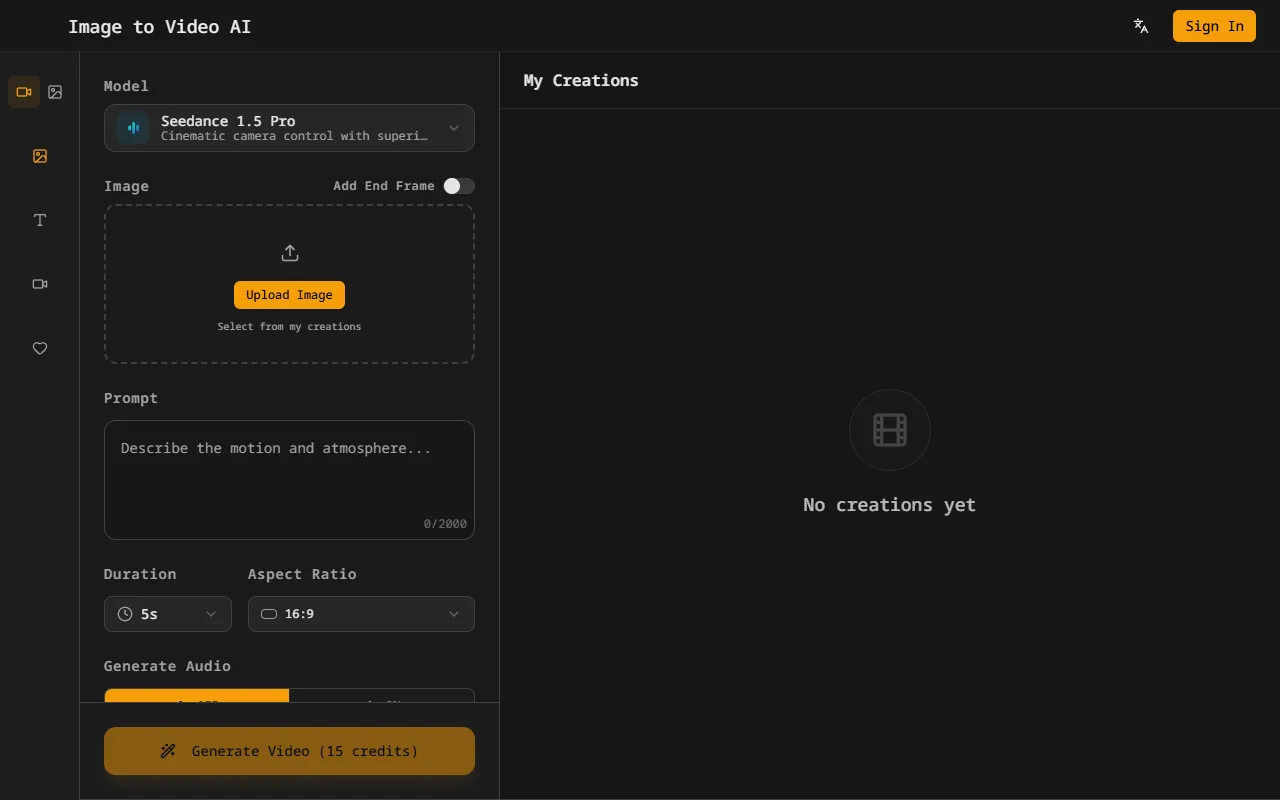
Task: Open Video to Video tool in sidebar
Action: 40,284
